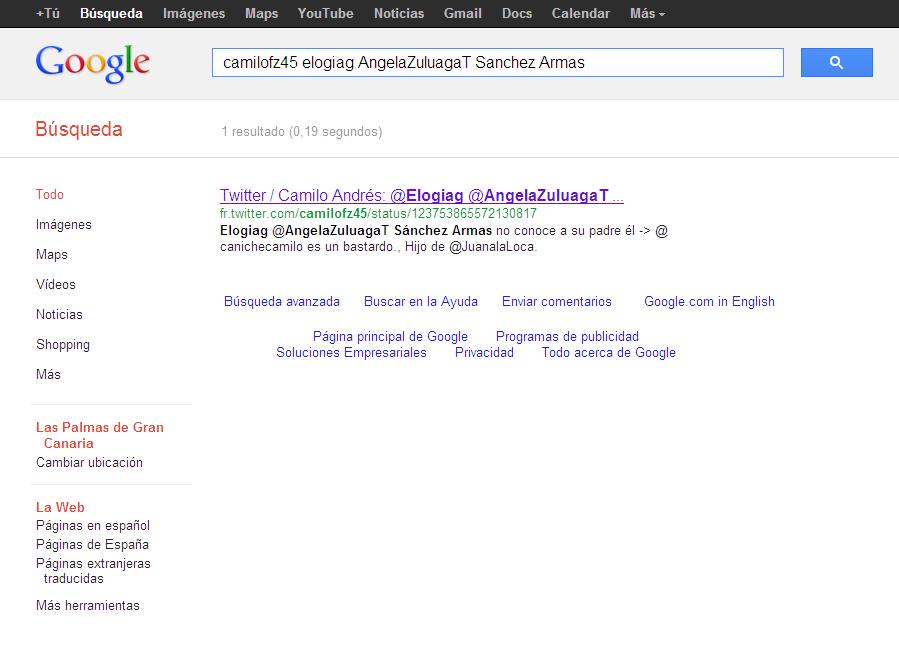Open Noticias in the top bar
Screen dimensions: 899x646
coord(399,13)
